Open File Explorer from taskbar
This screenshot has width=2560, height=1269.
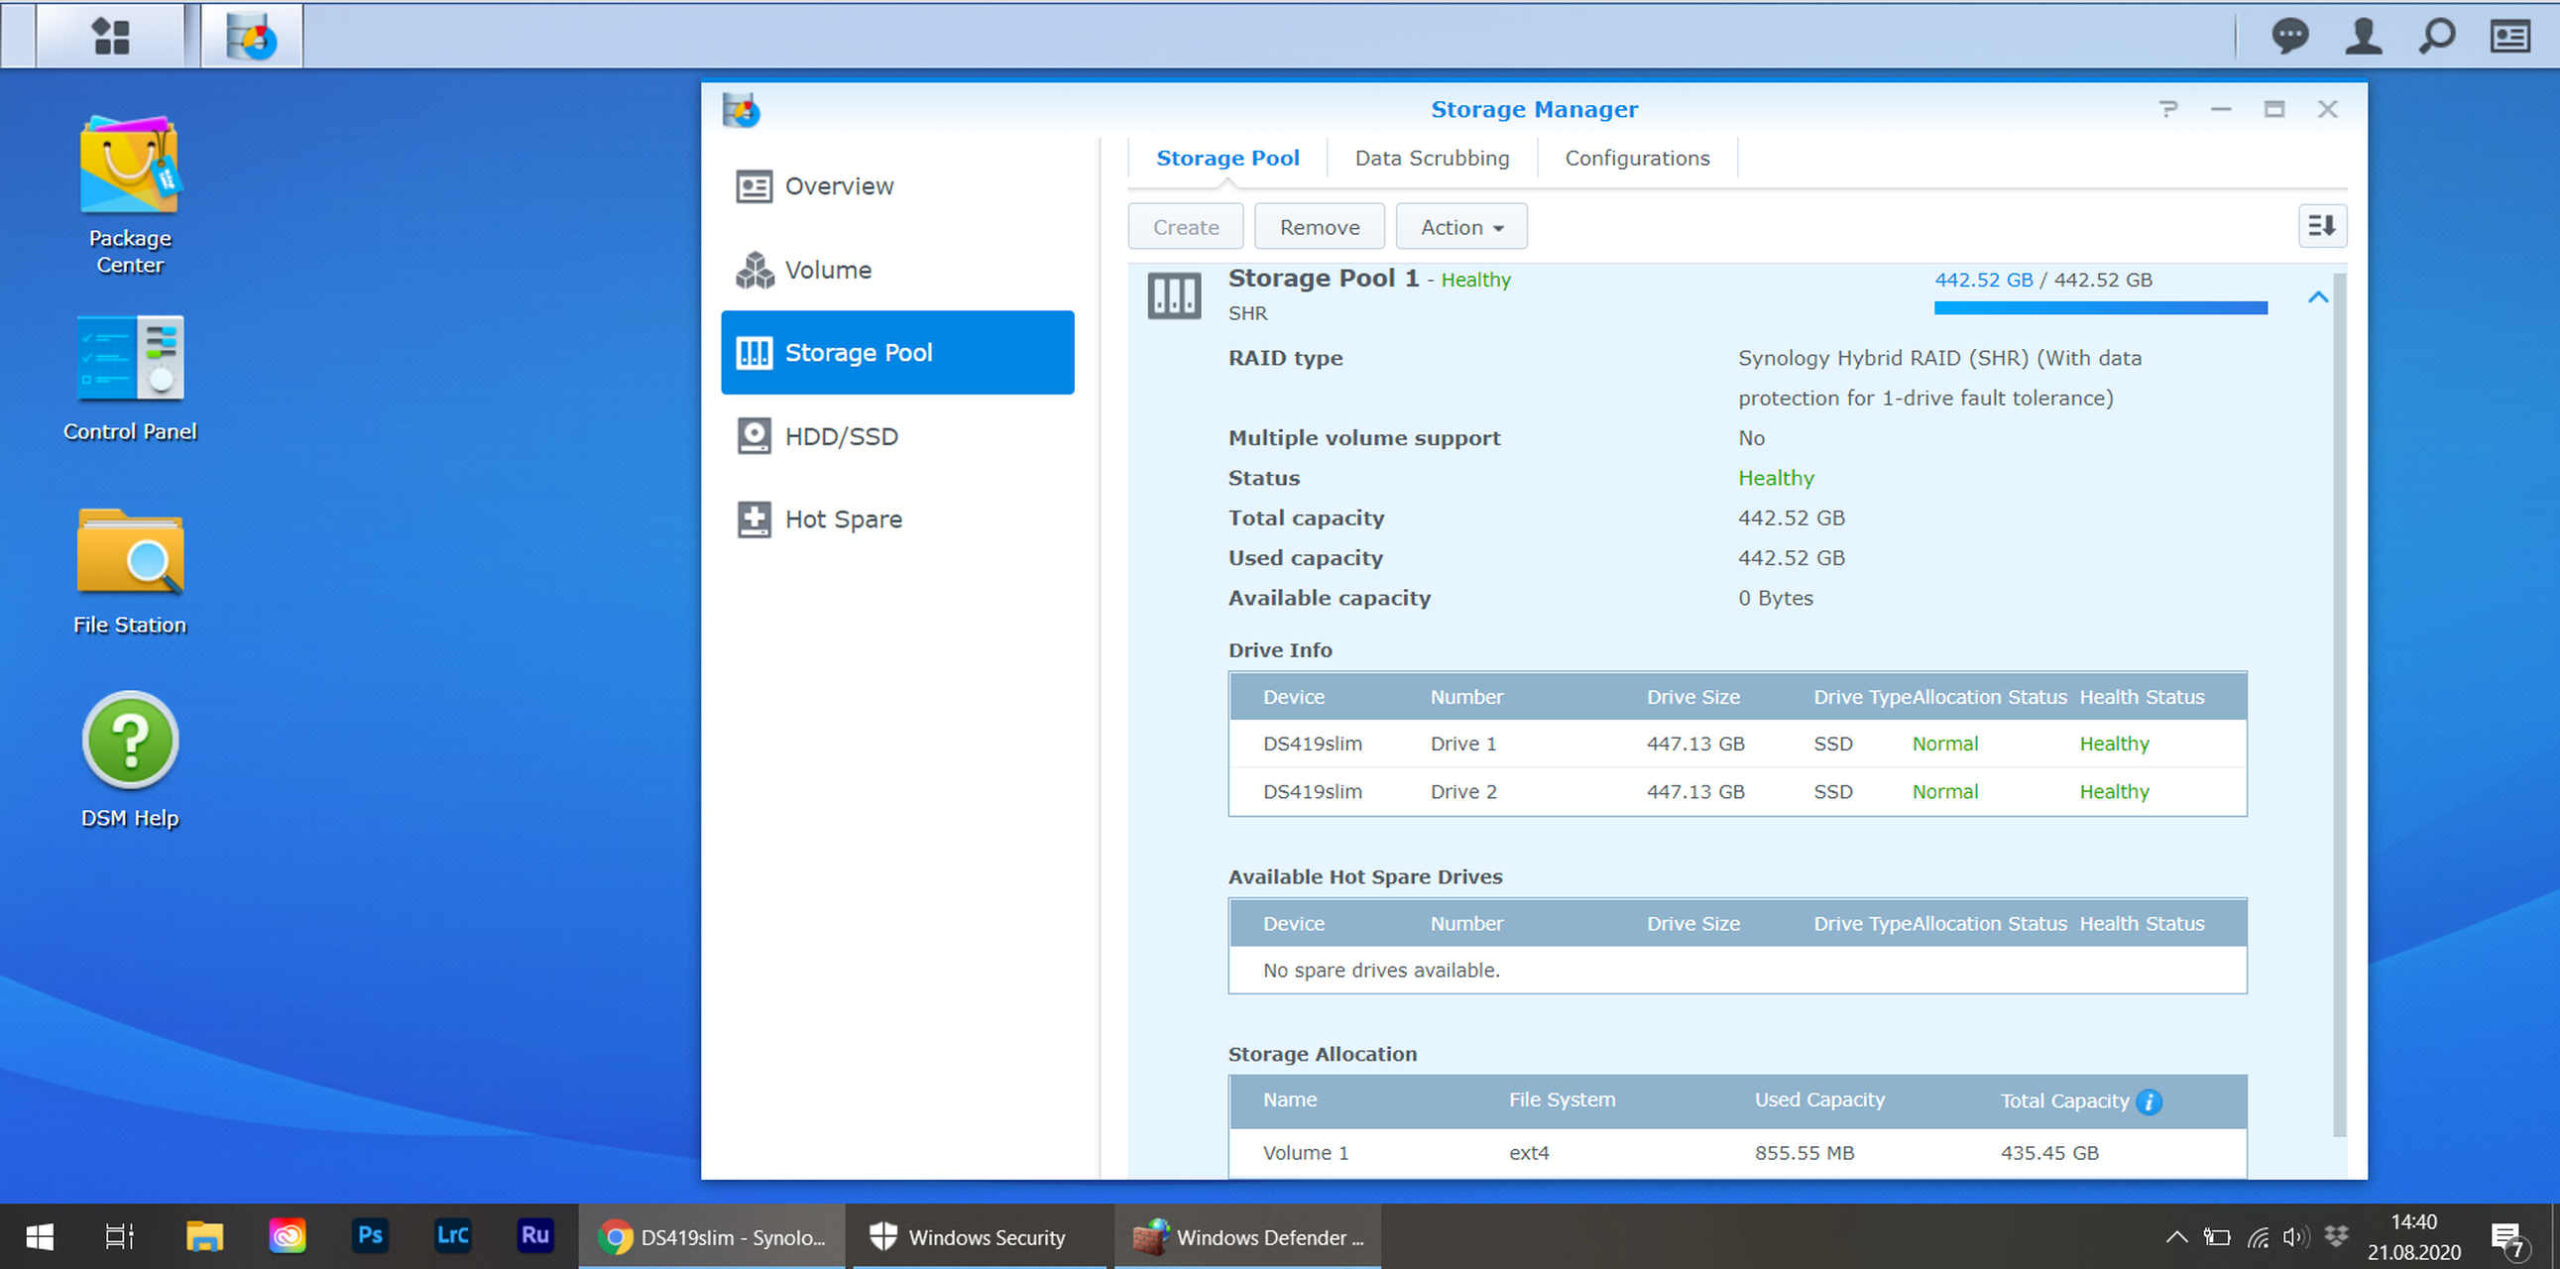[x=204, y=1237]
